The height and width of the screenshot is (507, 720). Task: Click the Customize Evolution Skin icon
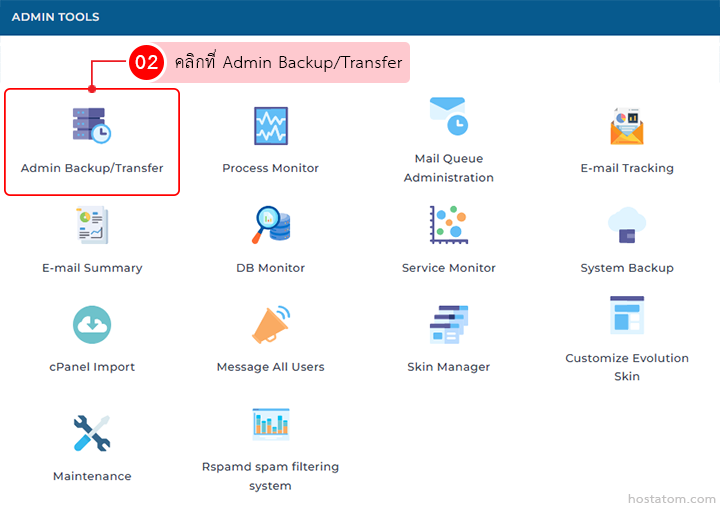[627, 315]
